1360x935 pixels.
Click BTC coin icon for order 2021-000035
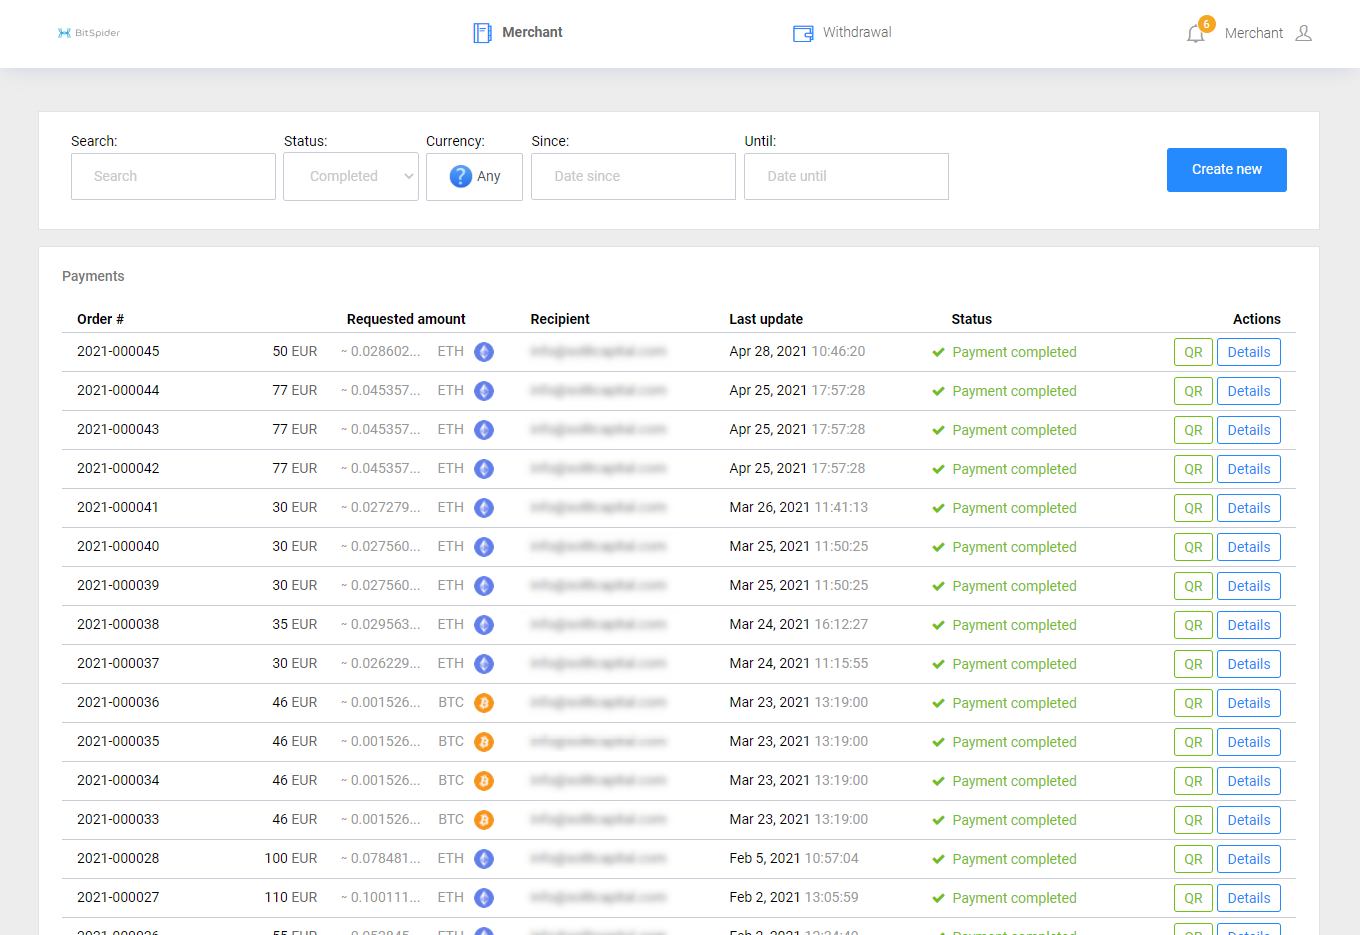coord(484,742)
